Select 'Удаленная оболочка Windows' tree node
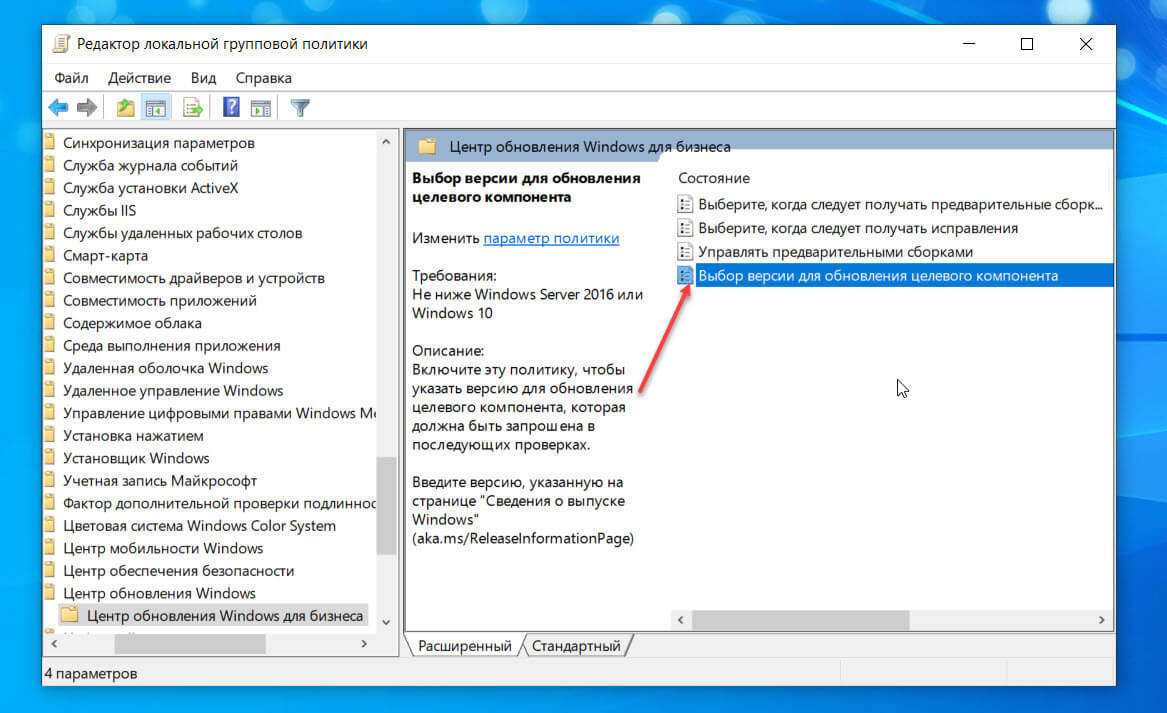 (x=165, y=368)
